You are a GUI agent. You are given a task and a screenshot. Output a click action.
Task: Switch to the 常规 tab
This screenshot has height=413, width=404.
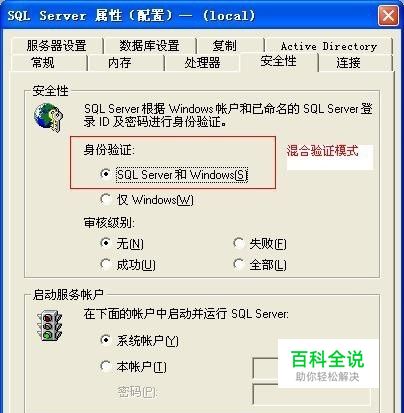tap(43, 62)
